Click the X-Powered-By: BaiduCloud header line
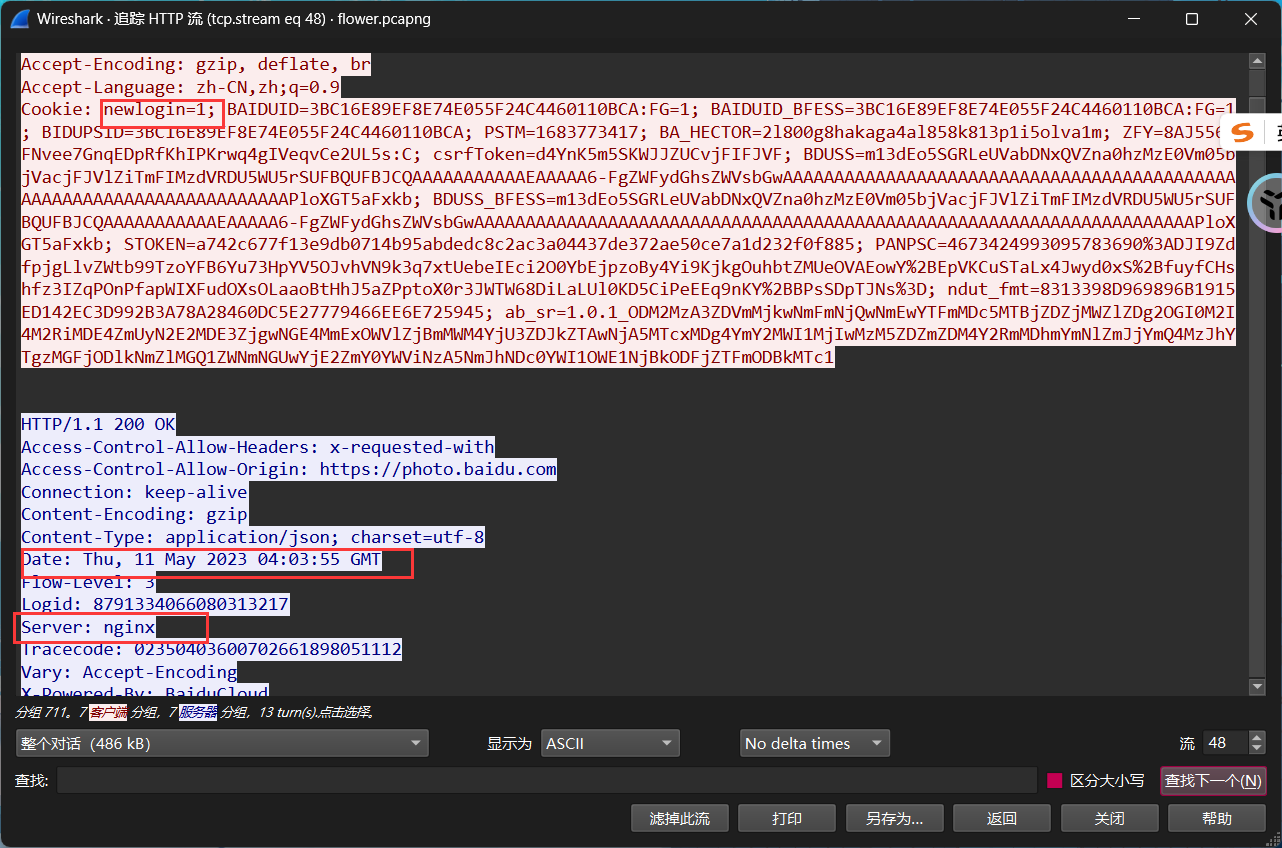This screenshot has width=1282, height=848. tap(145, 690)
